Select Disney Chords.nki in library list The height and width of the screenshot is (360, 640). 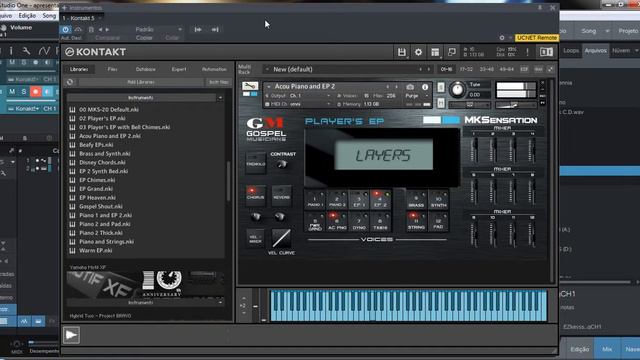tap(102, 162)
